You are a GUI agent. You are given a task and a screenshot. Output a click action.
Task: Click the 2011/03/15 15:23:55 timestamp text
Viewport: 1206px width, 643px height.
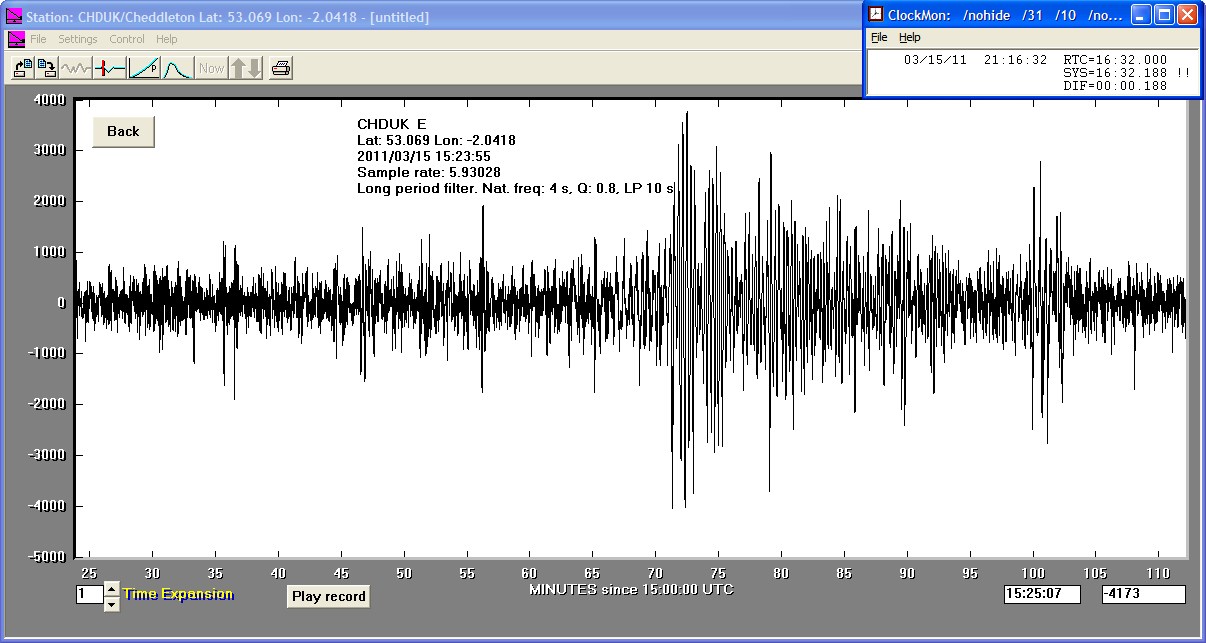point(423,156)
